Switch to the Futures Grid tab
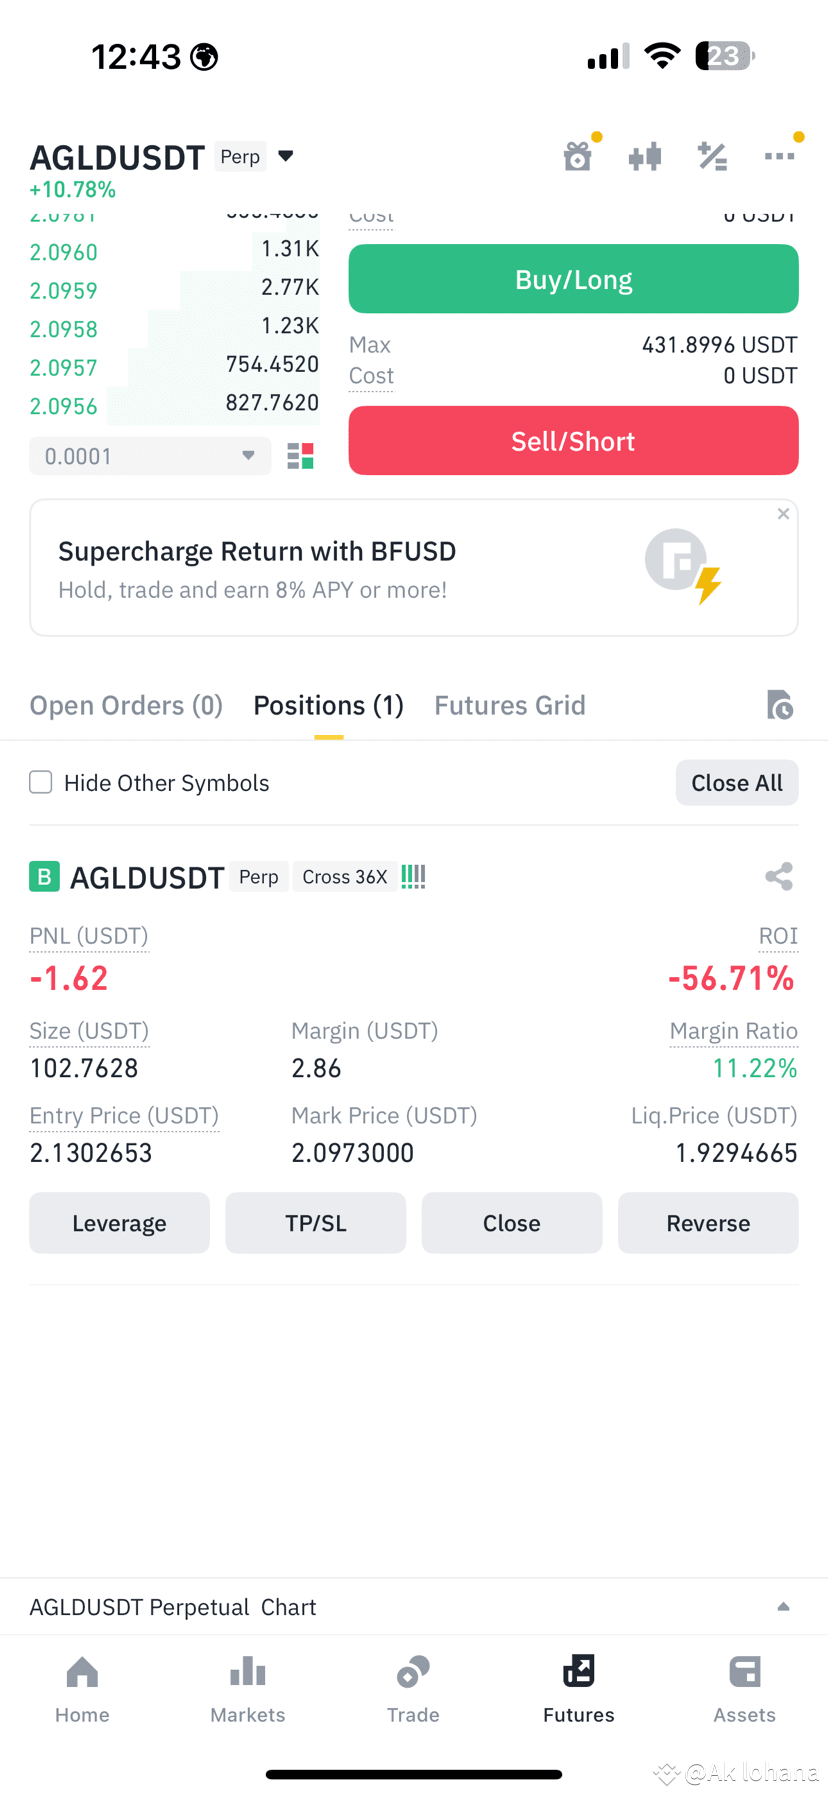 (510, 705)
